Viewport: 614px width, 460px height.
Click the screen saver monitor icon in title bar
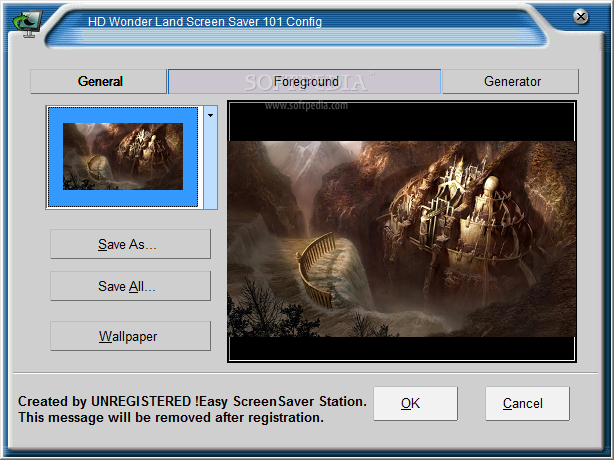tap(27, 23)
